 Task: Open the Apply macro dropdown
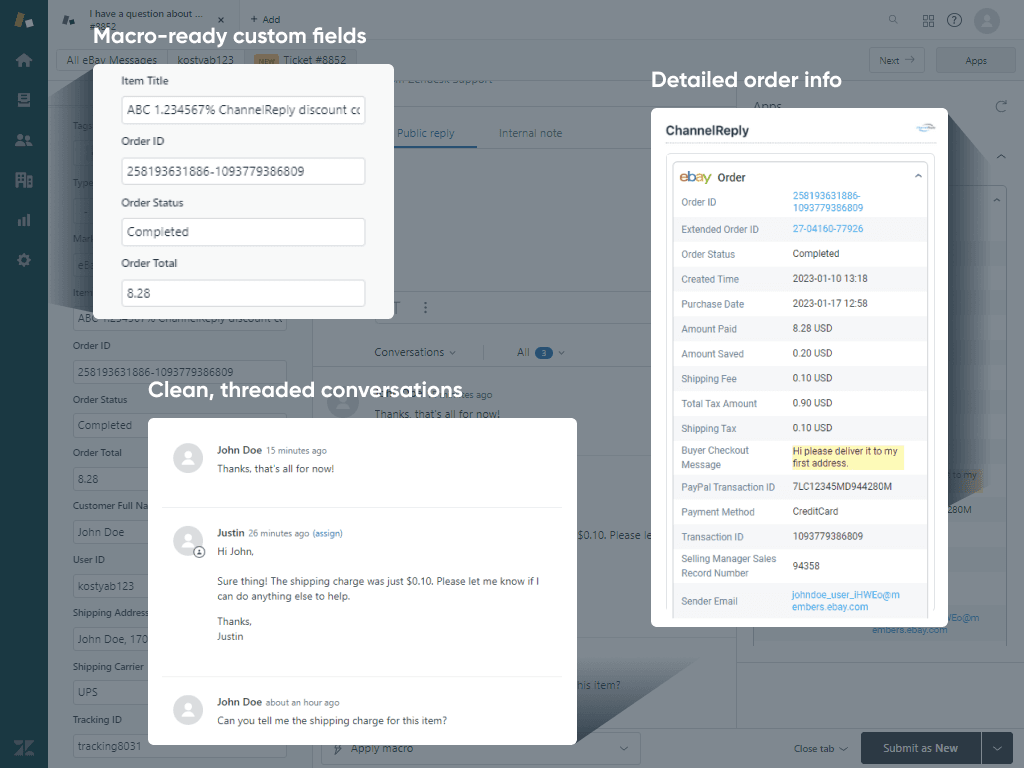coord(481,748)
